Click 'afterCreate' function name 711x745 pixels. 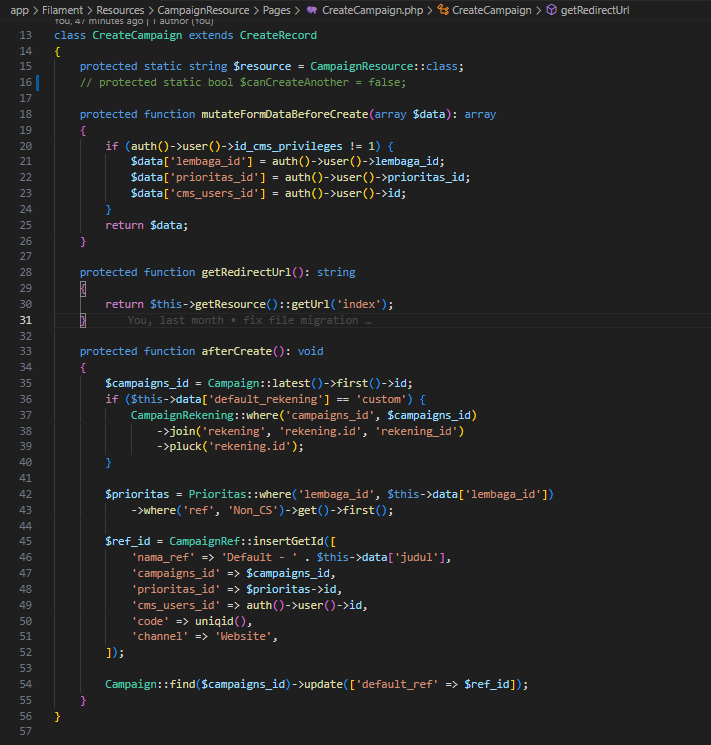[x=237, y=351]
